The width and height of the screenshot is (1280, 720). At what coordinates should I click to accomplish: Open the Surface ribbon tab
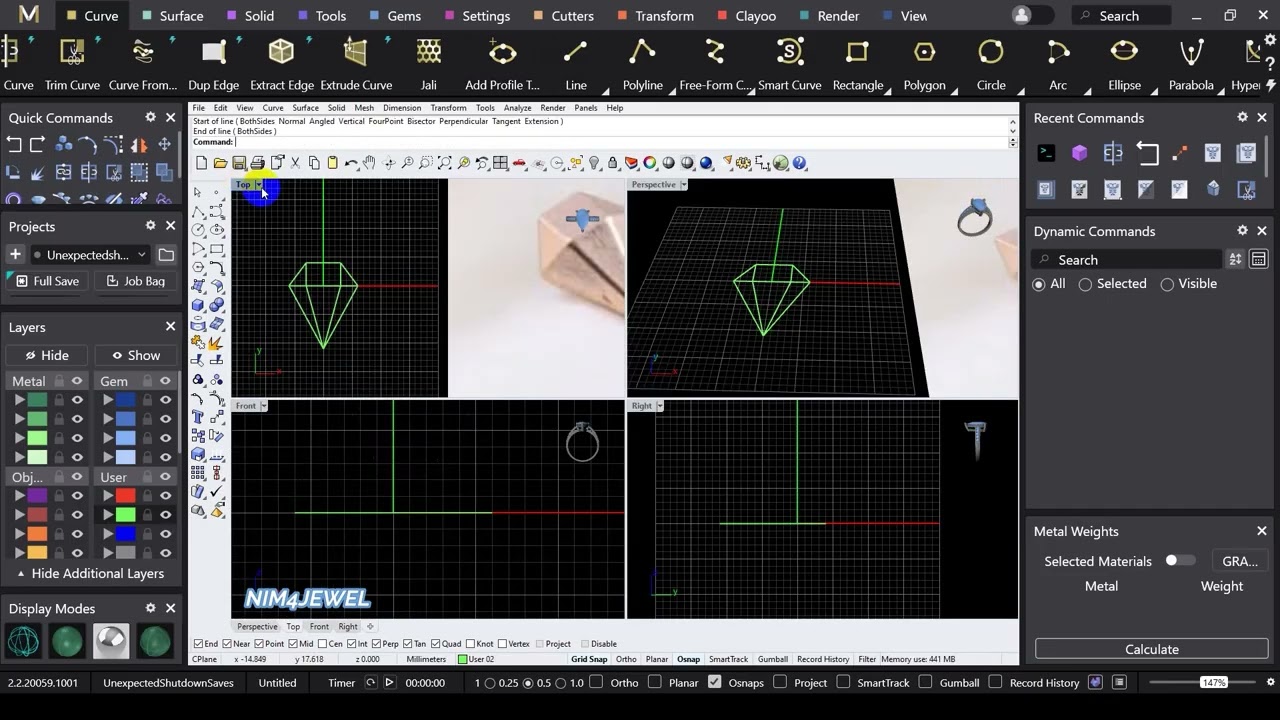click(x=172, y=16)
